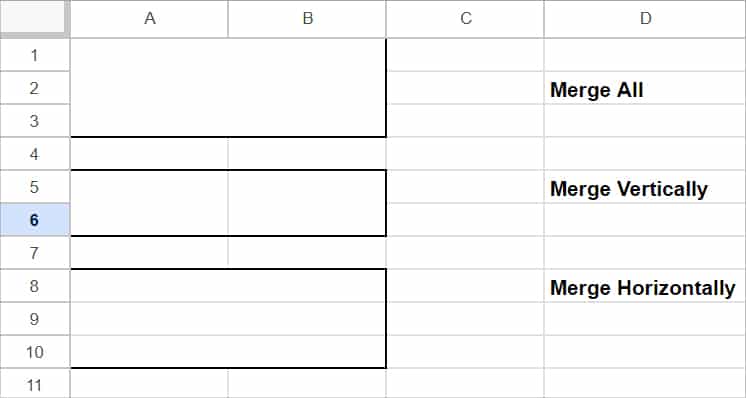Select column D header
This screenshot has height=398, width=746.
[x=645, y=19]
